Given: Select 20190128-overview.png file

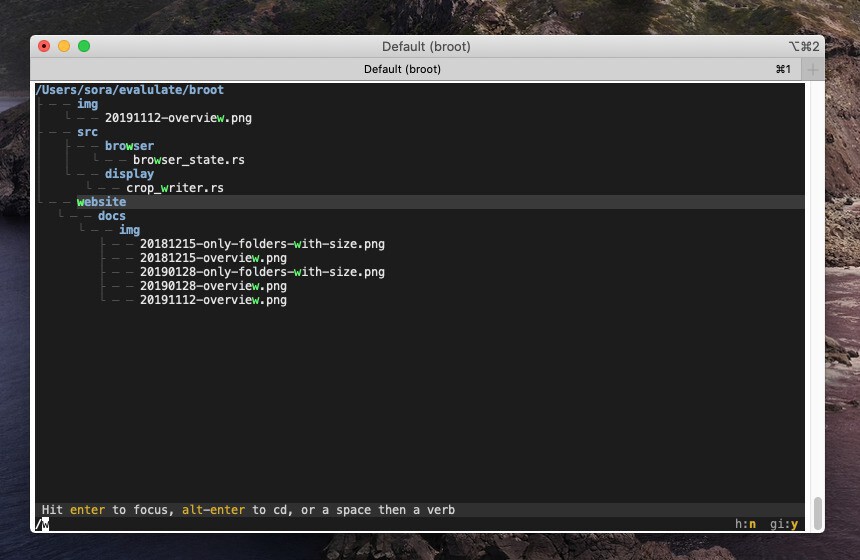Looking at the screenshot, I should click(213, 286).
